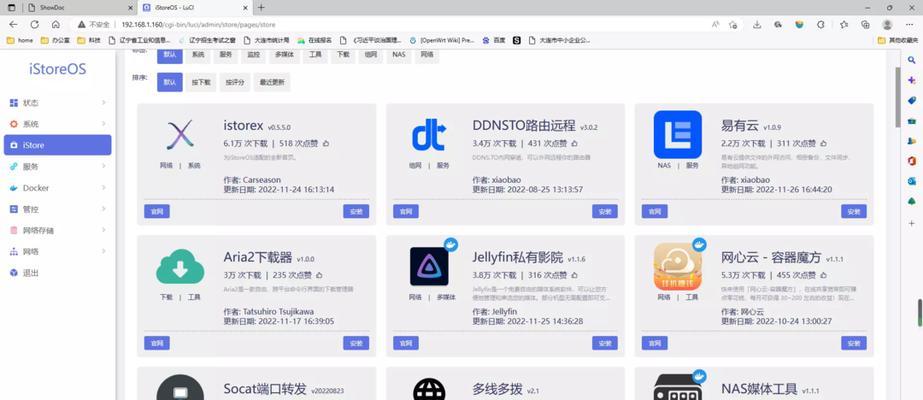
Task: Like istorex with the thumbs-up icon
Action: (x=326, y=144)
